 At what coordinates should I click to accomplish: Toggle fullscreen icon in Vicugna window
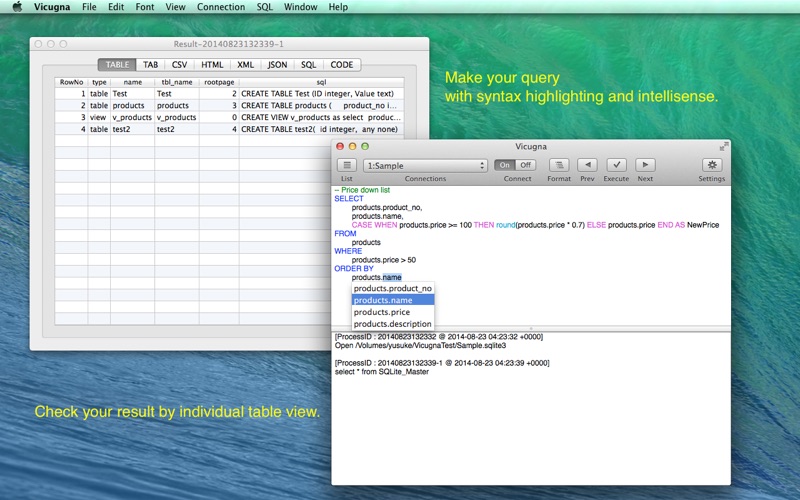click(x=723, y=146)
